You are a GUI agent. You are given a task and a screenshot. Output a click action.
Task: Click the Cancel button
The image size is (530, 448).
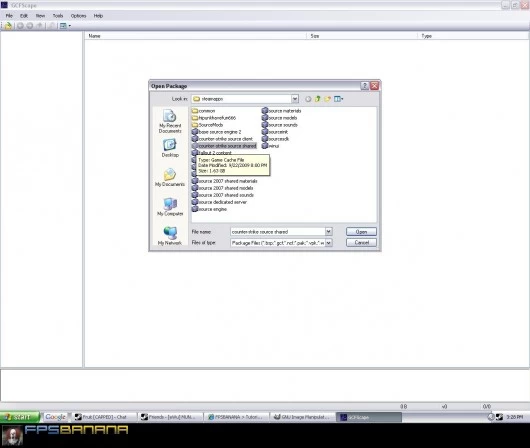pos(361,243)
